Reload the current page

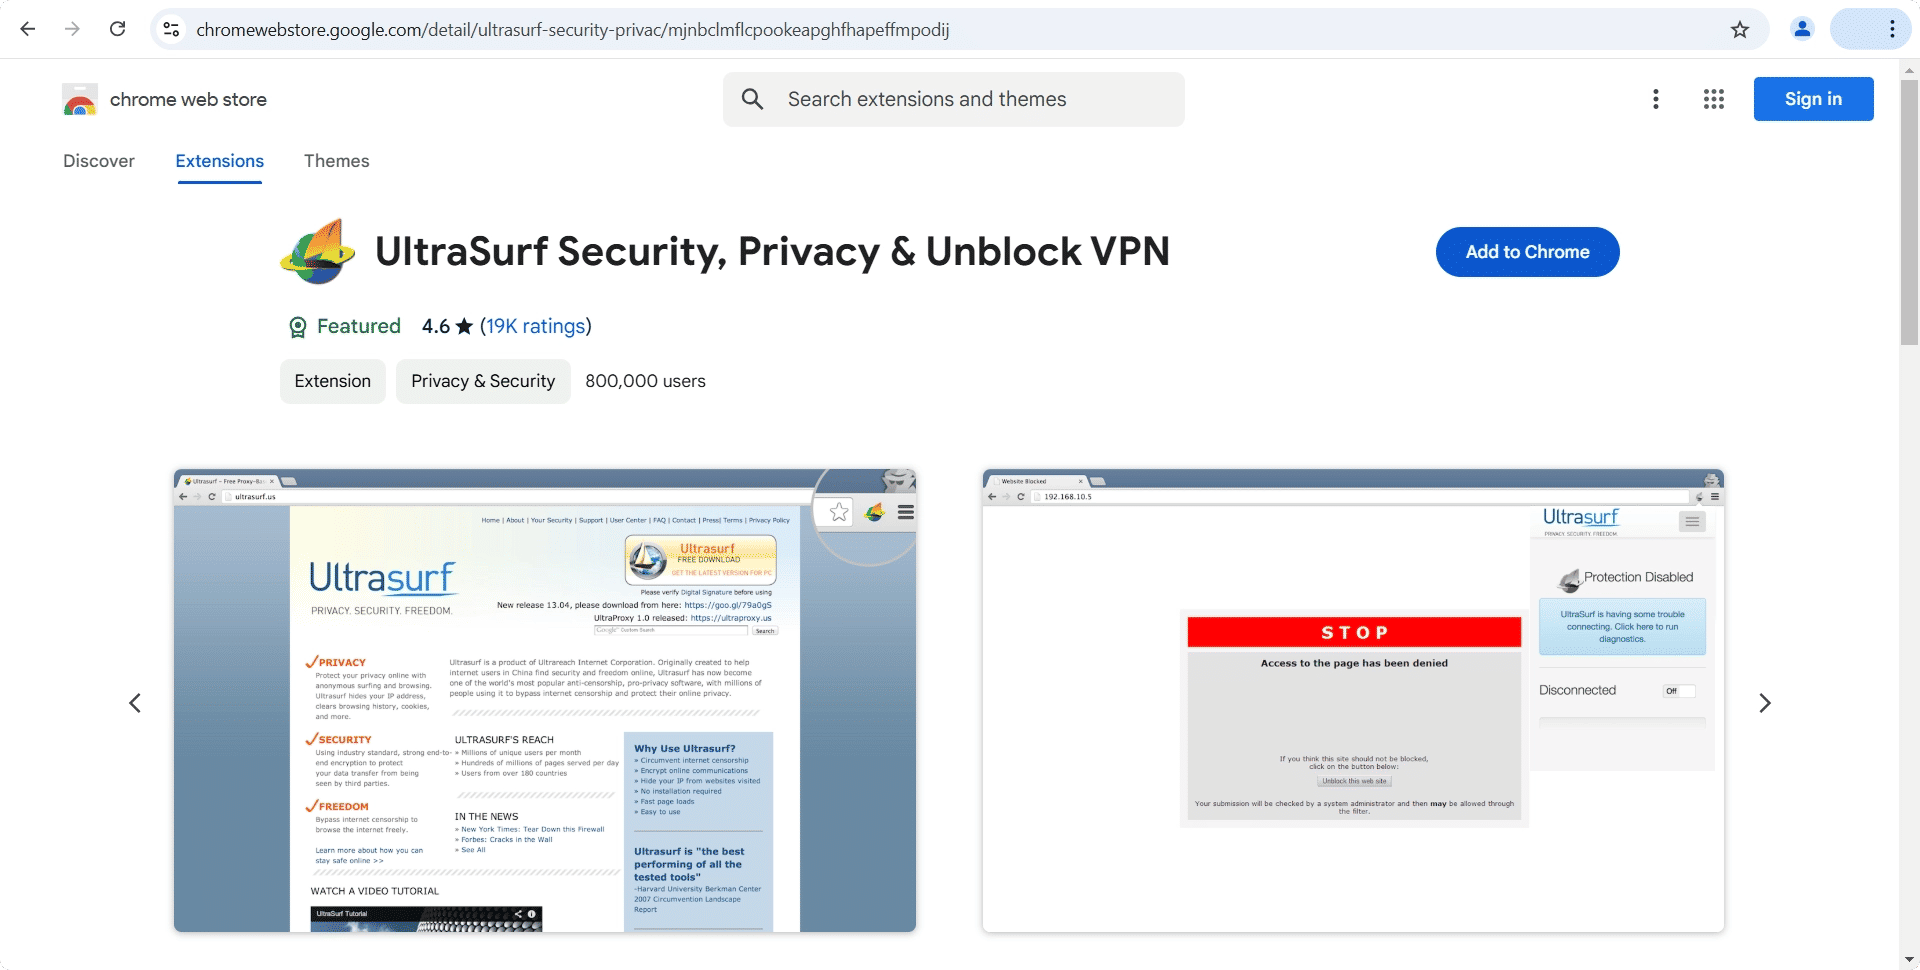click(117, 29)
